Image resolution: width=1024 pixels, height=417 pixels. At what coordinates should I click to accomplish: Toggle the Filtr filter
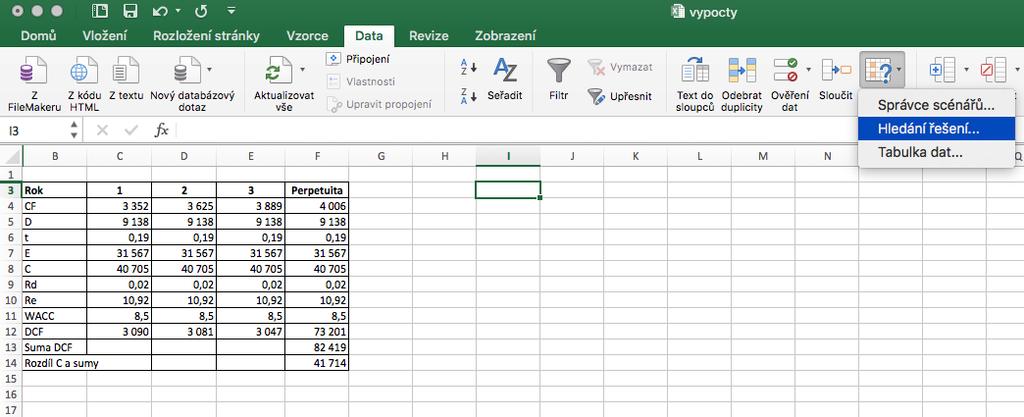click(x=558, y=80)
